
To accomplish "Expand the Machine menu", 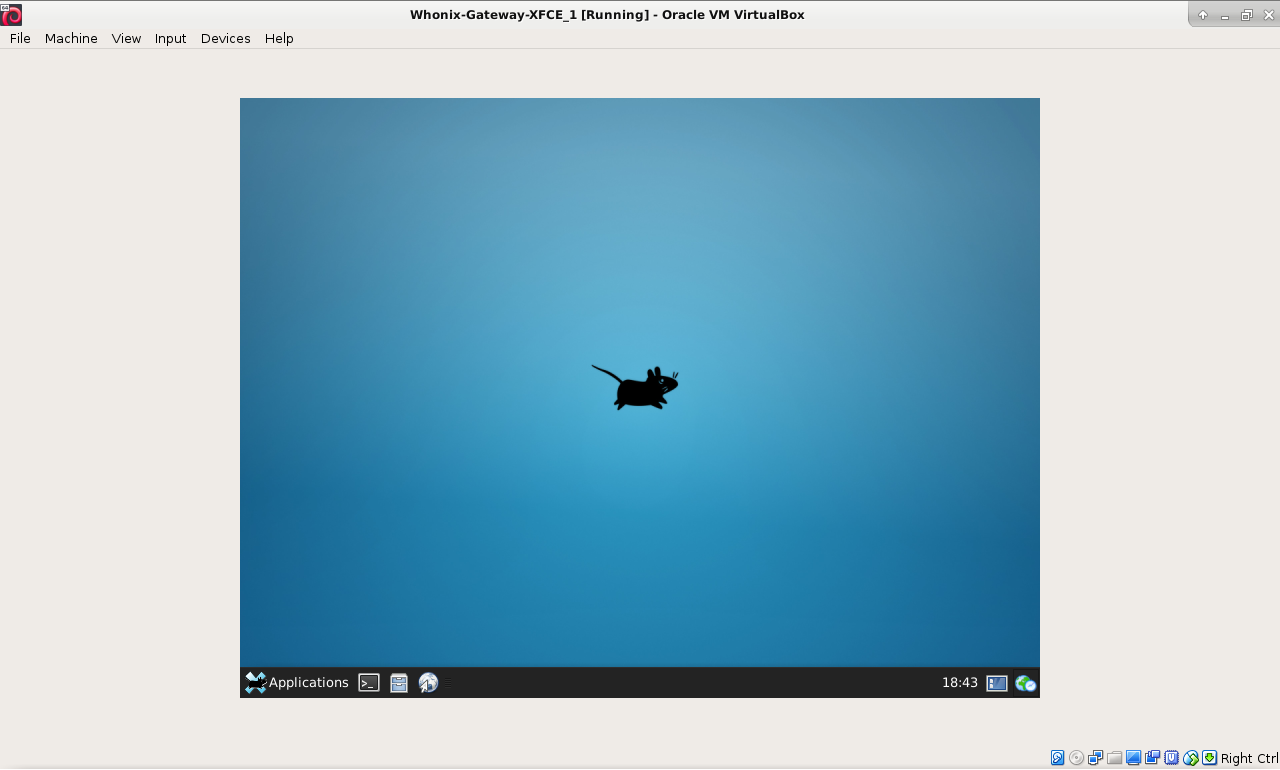I will (71, 38).
